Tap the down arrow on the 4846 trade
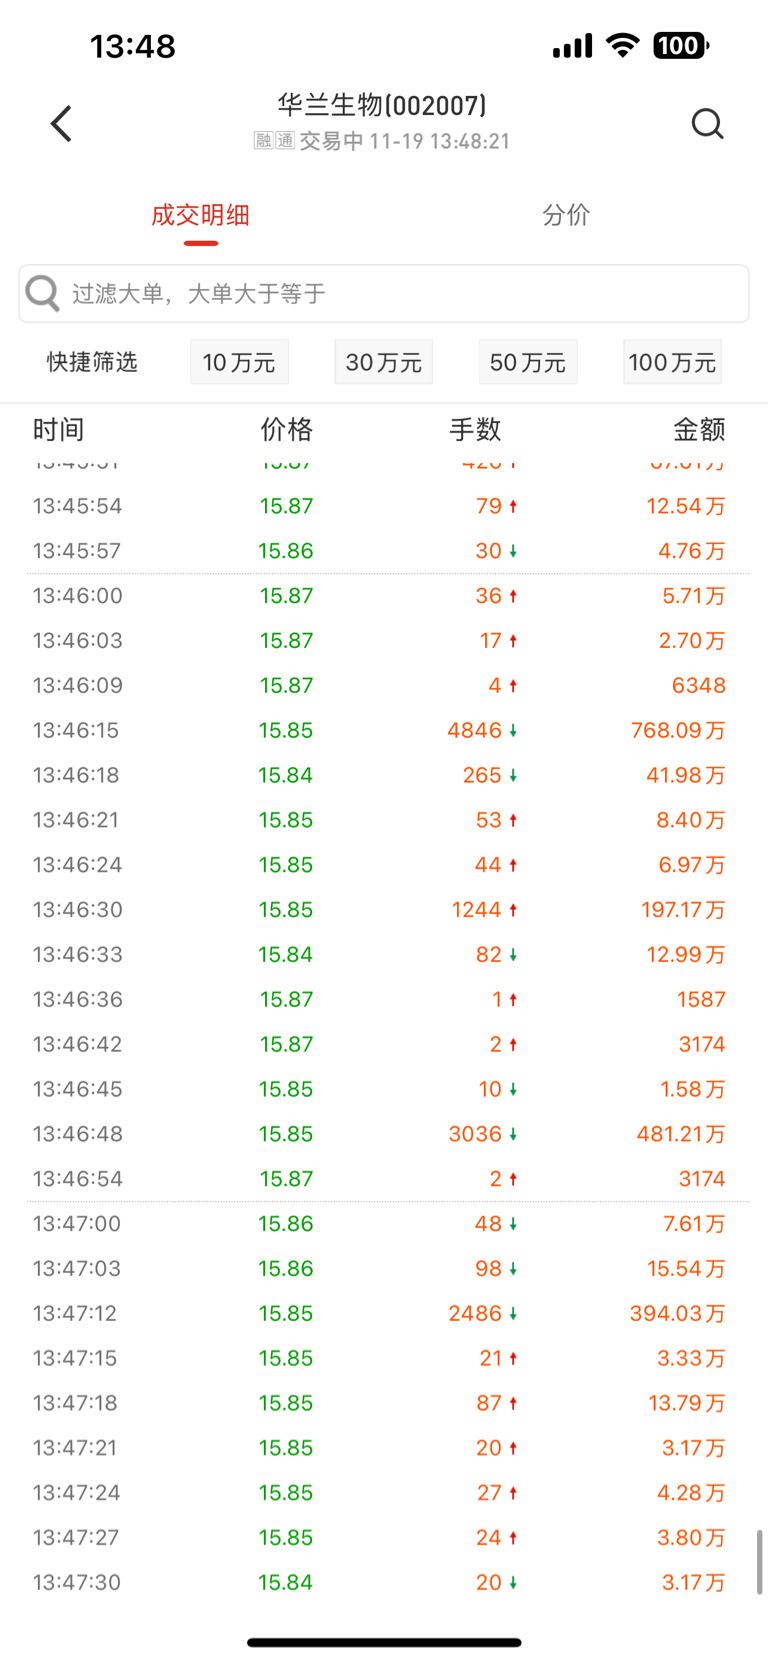768x1662 pixels. point(513,731)
